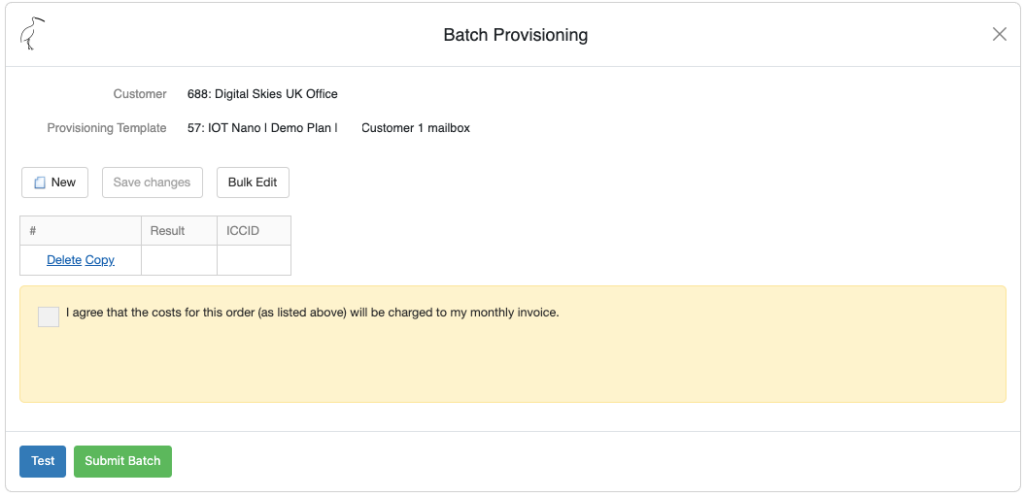Tick the monthly invoice agreement checkbox
1024x497 pixels.
(48, 316)
